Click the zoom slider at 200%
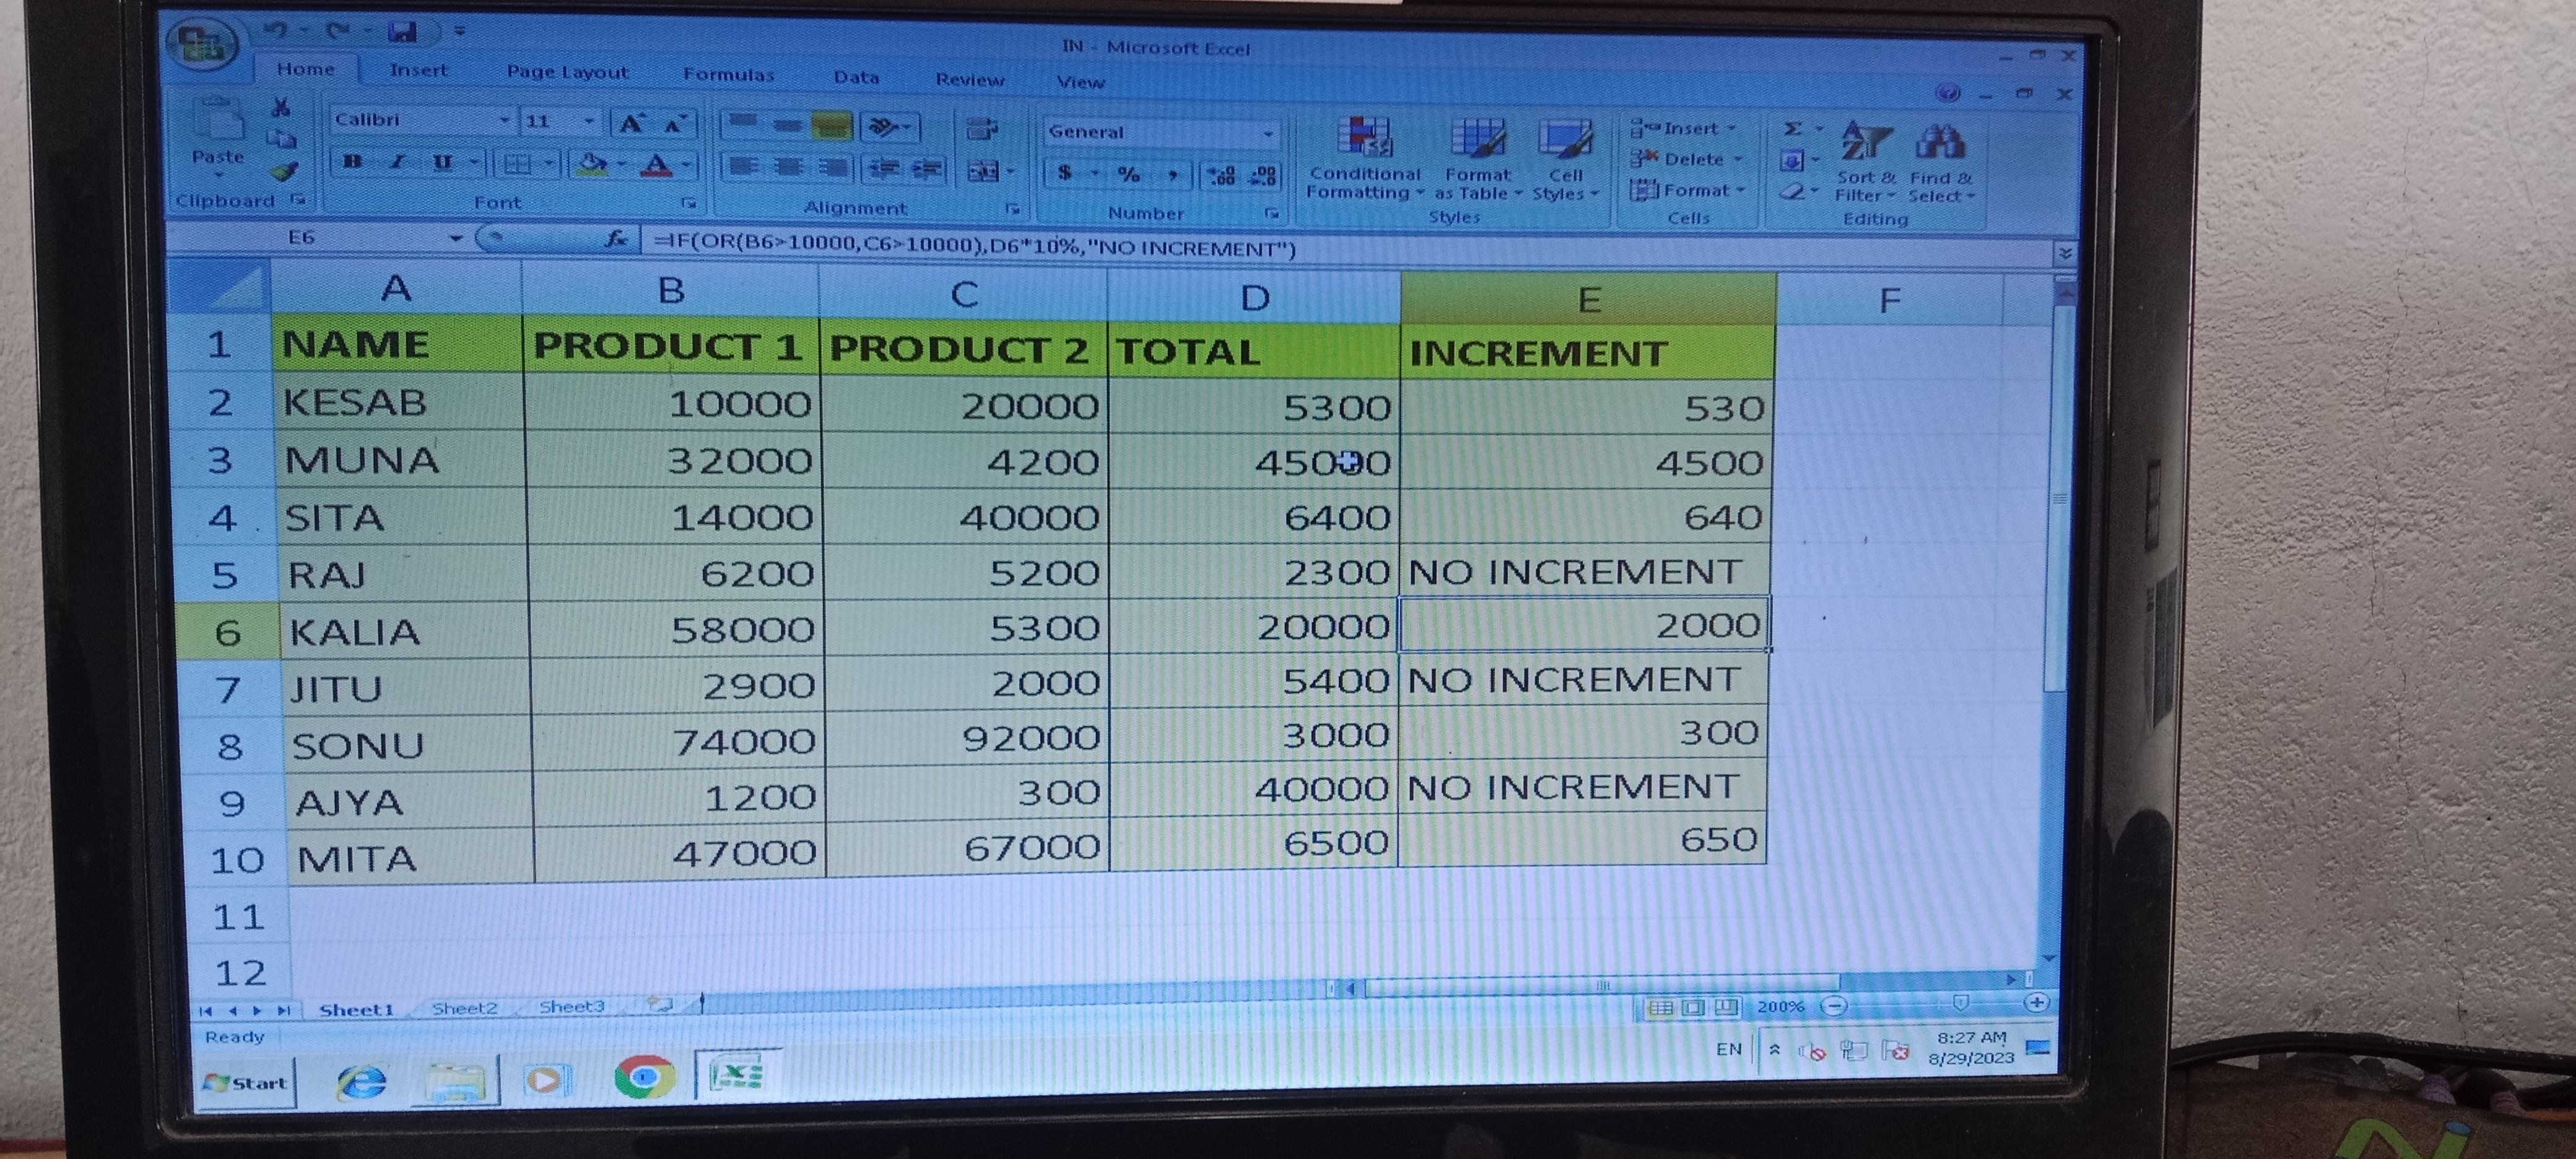 click(1960, 1003)
